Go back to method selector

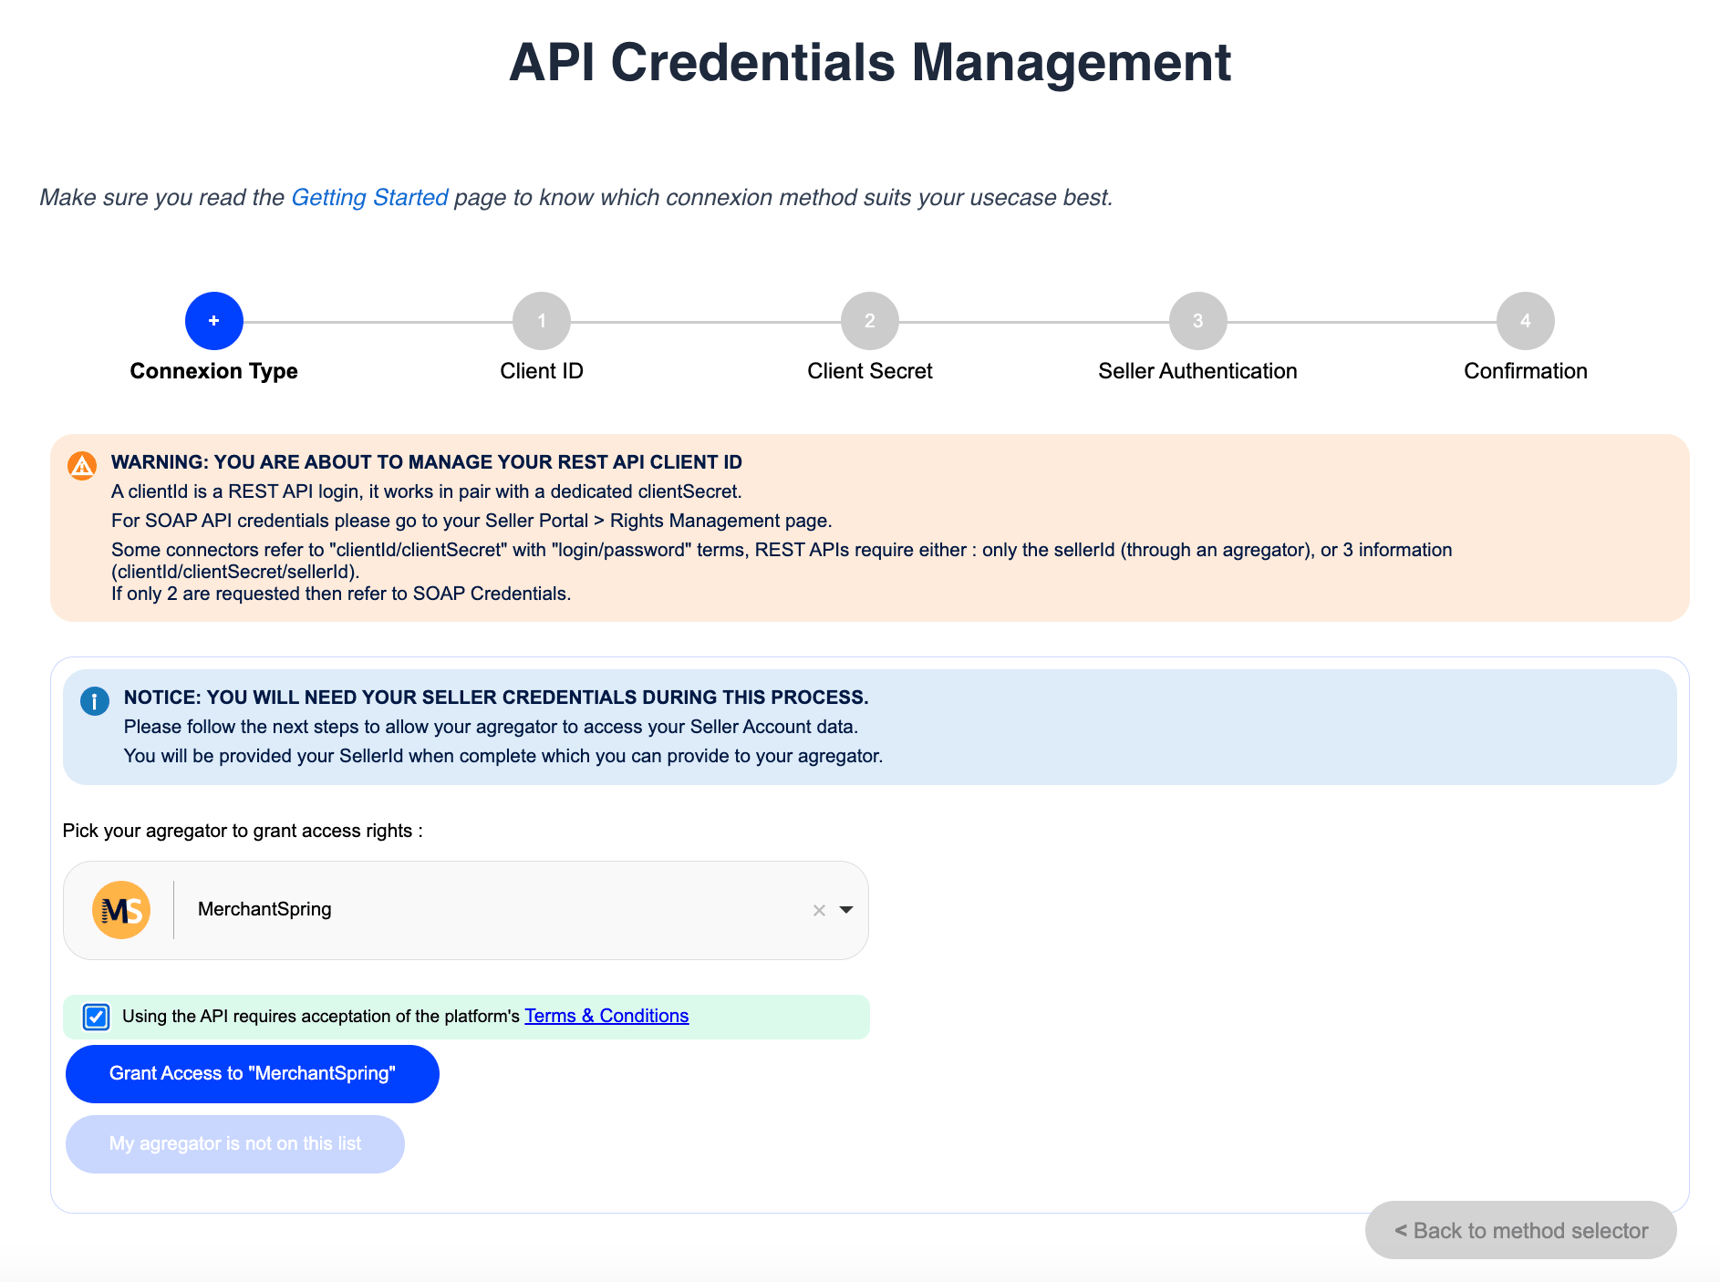coord(1520,1230)
